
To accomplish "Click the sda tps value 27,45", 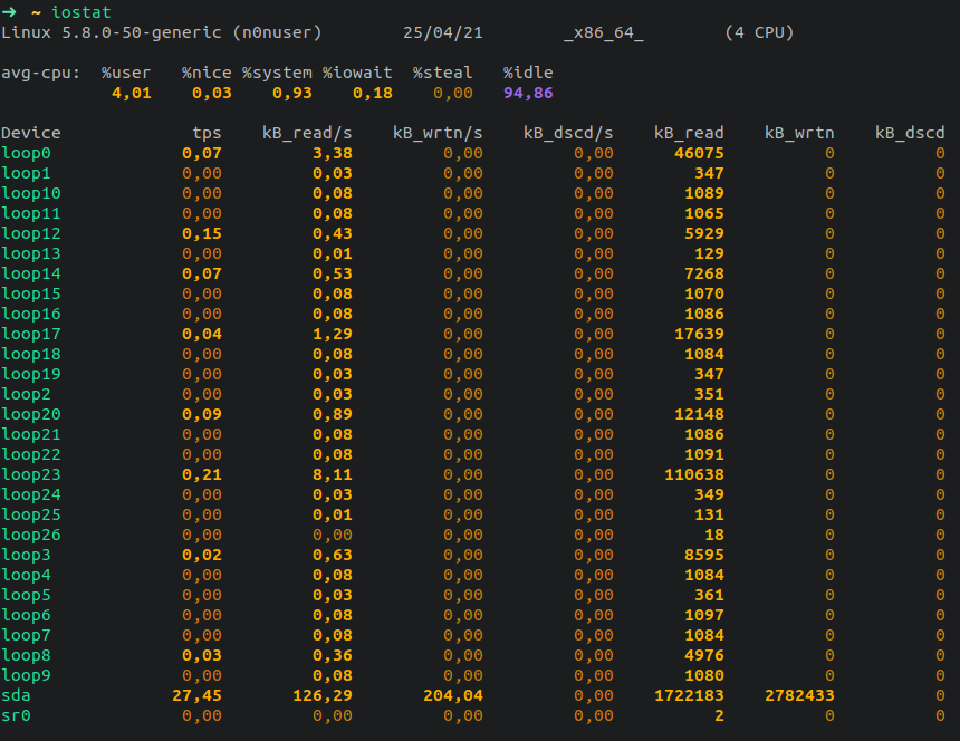I will 197,695.
